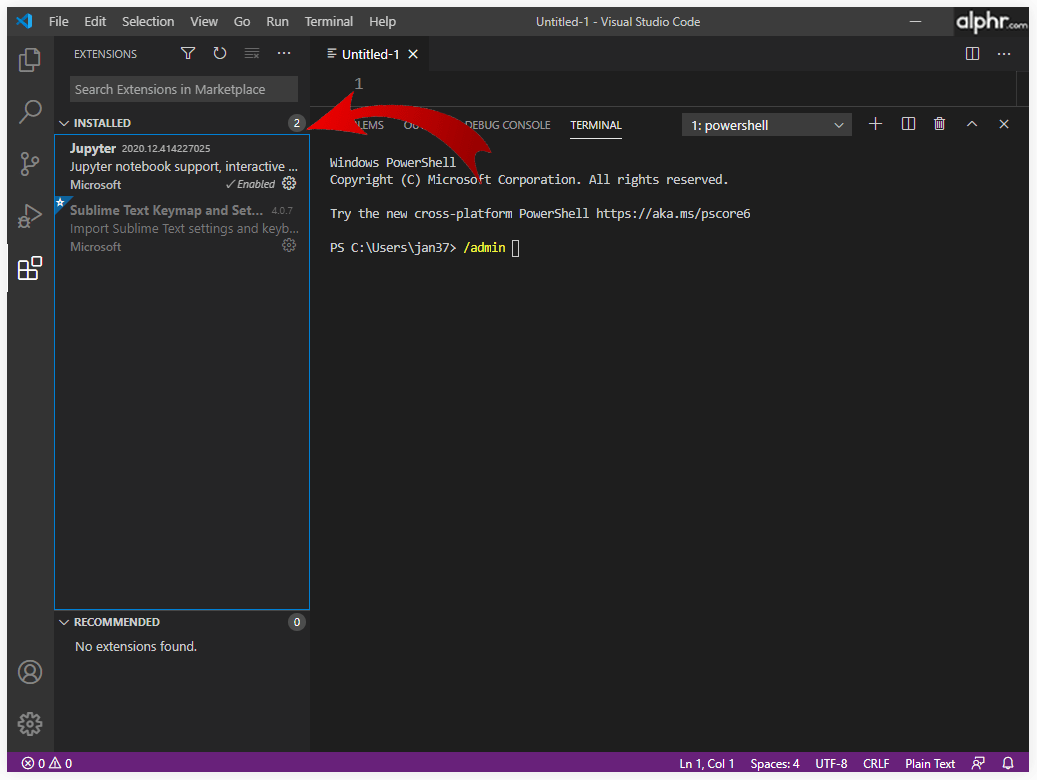
Task: Open notifications from the bell icon
Action: 1008,762
